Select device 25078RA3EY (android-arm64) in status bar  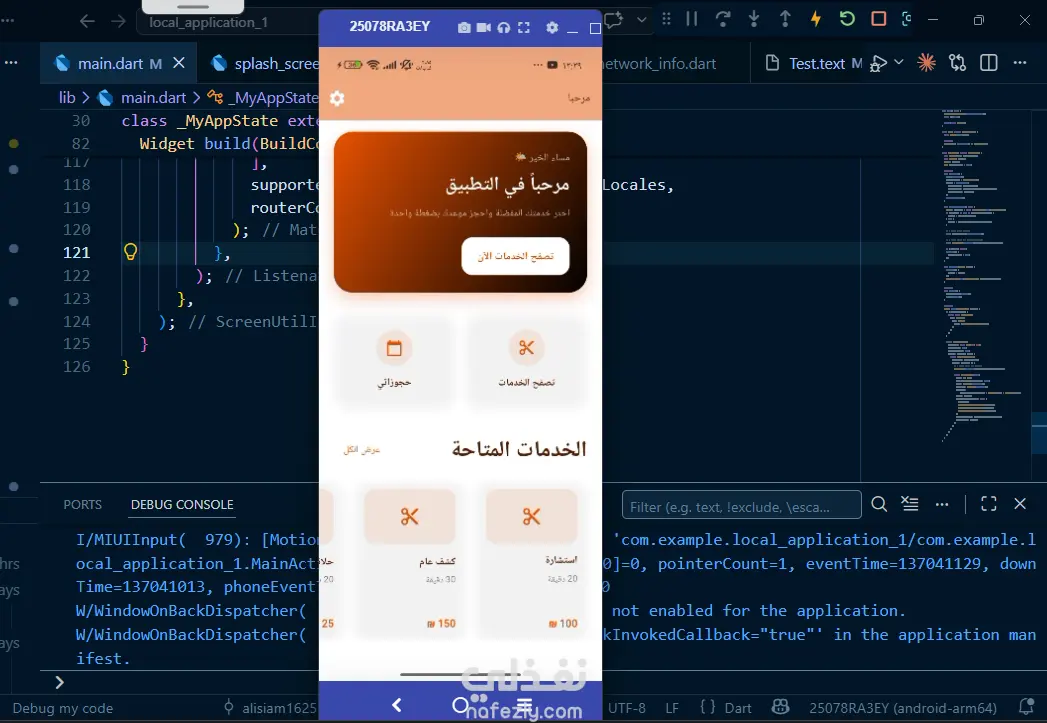(903, 708)
